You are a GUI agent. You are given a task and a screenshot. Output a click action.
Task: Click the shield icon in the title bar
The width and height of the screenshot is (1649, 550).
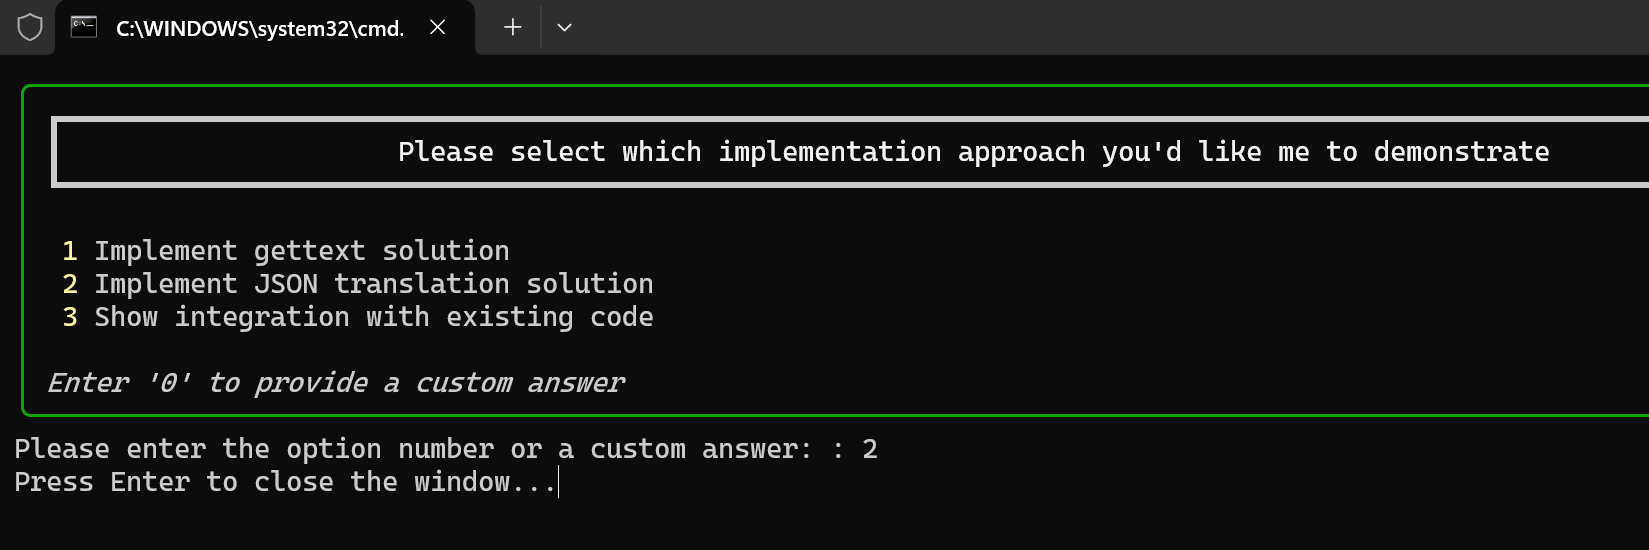30,27
